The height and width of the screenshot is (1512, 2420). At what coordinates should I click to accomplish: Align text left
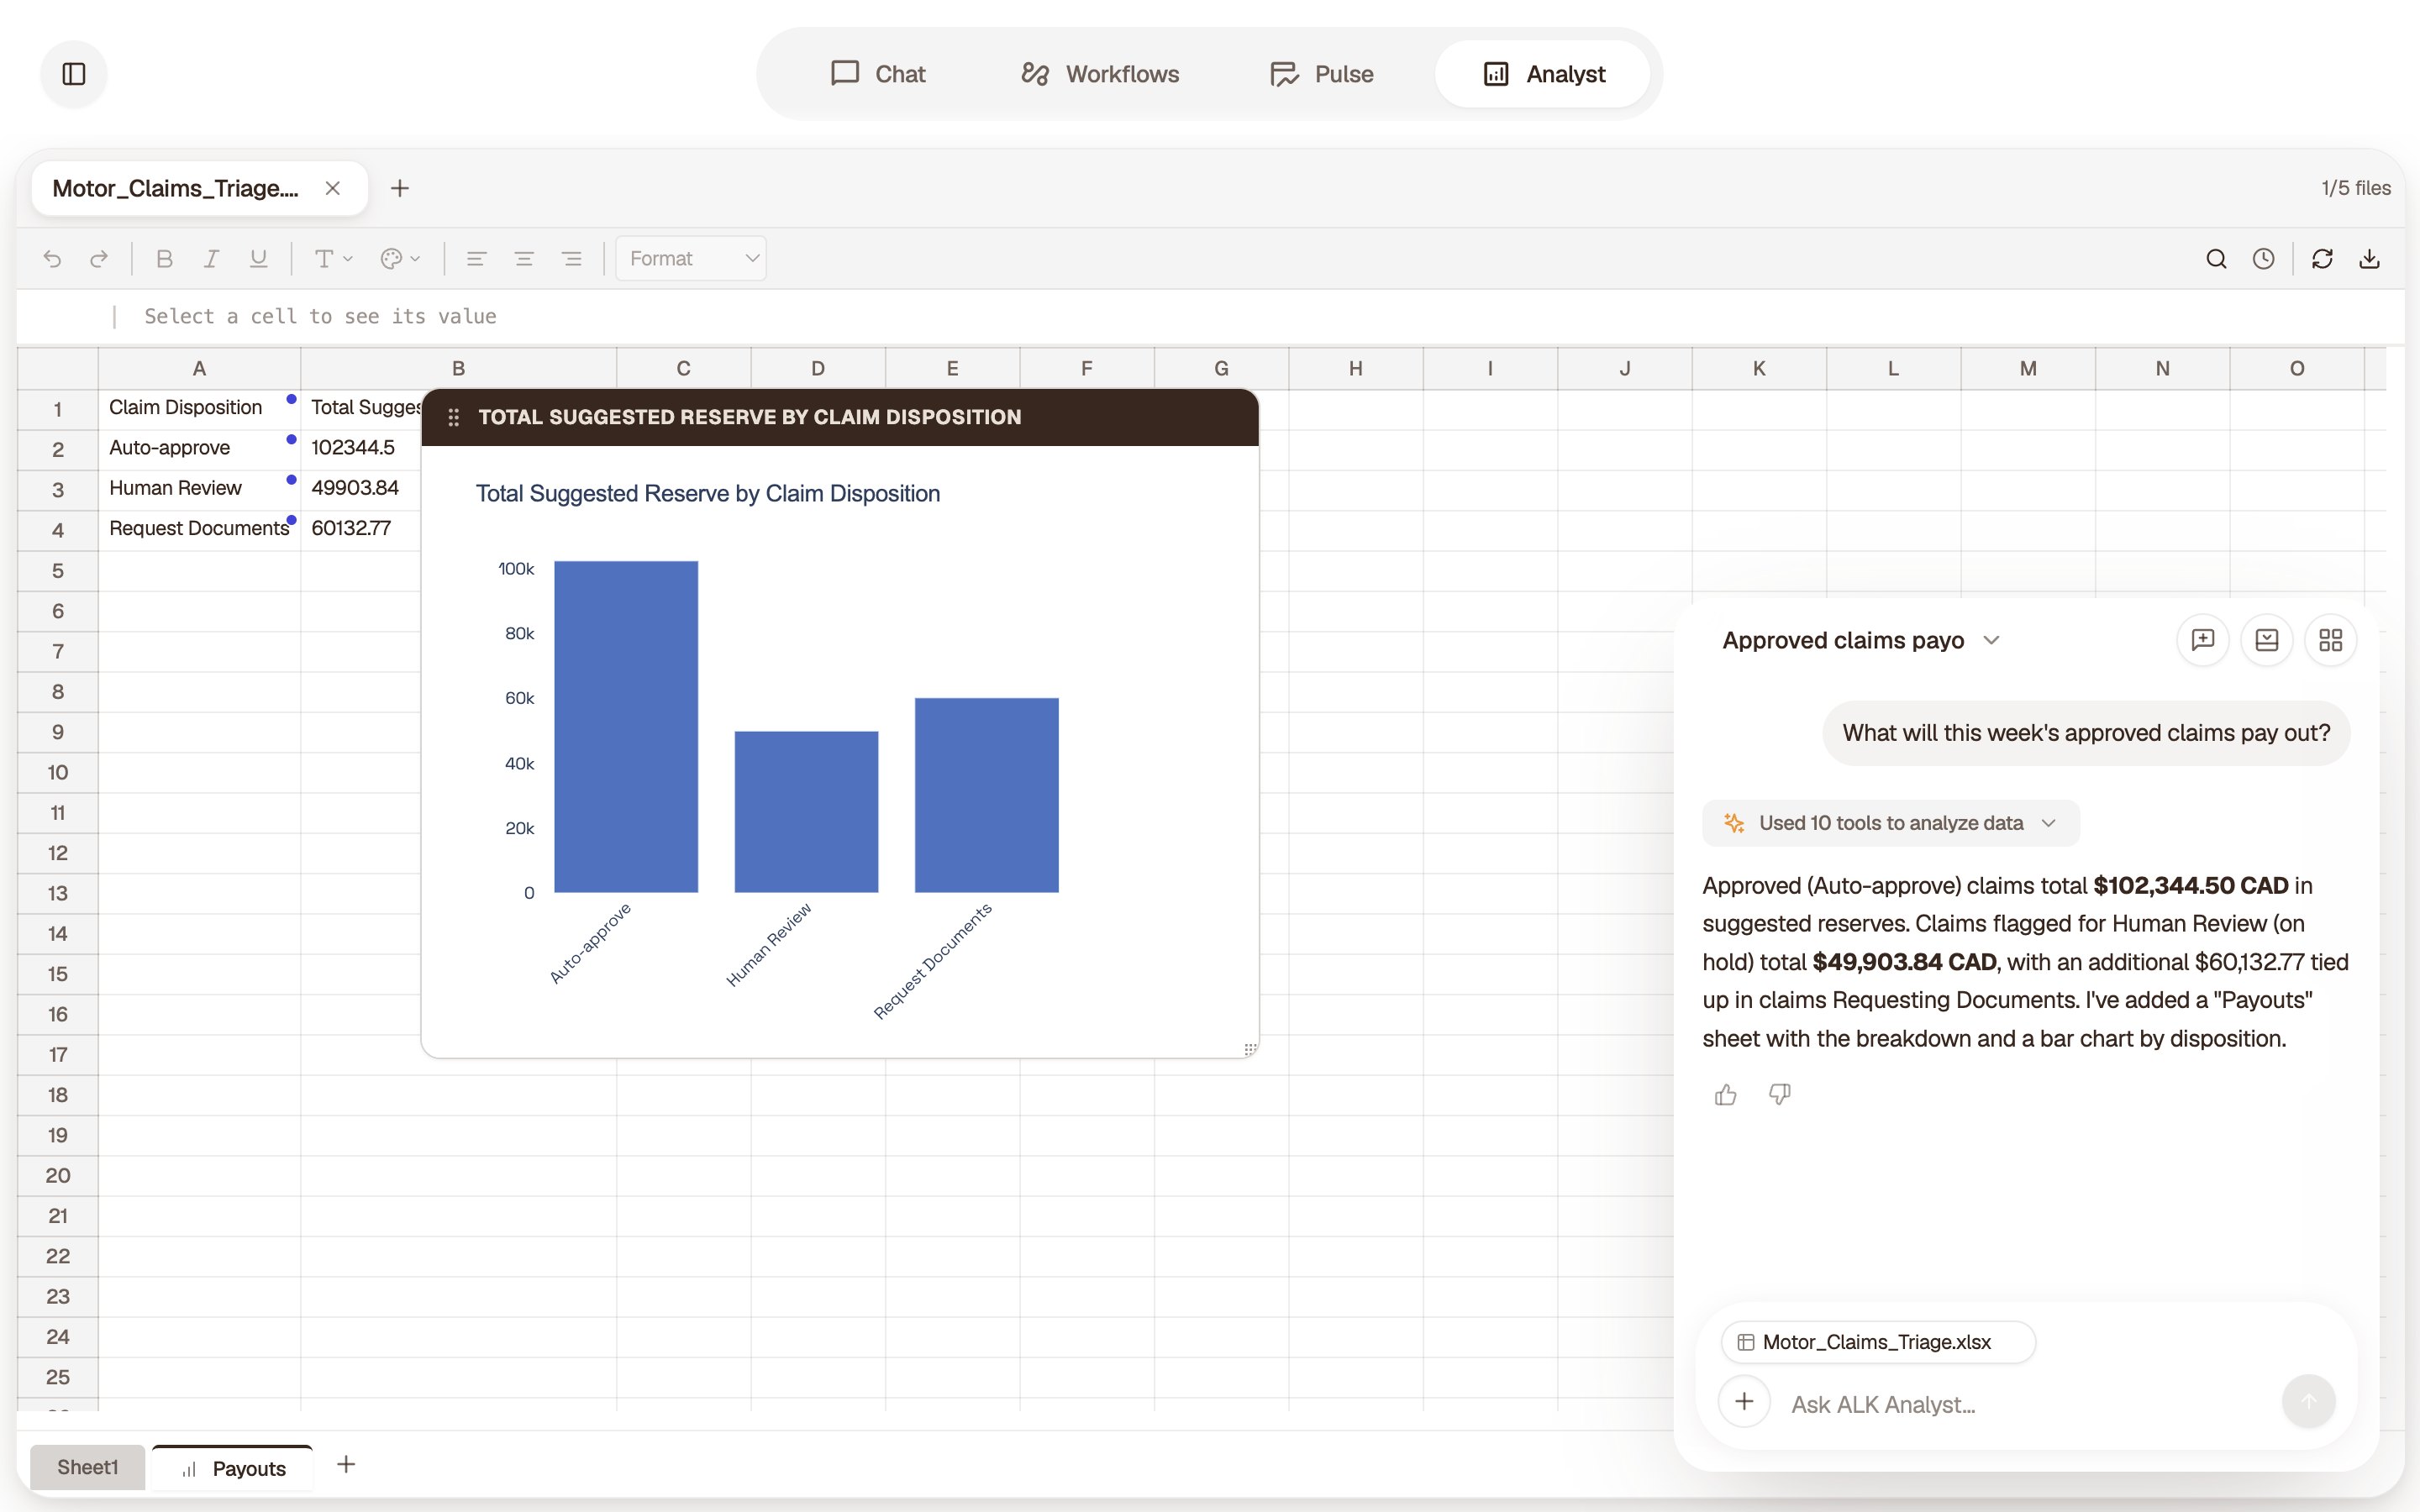(x=476, y=259)
